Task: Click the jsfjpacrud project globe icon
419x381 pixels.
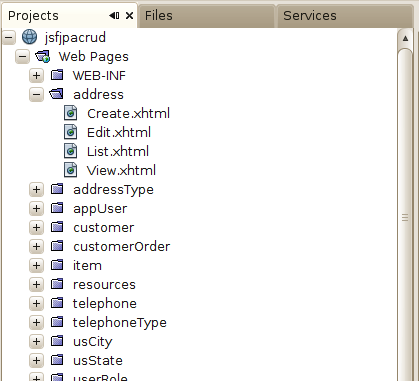Action: point(29,37)
